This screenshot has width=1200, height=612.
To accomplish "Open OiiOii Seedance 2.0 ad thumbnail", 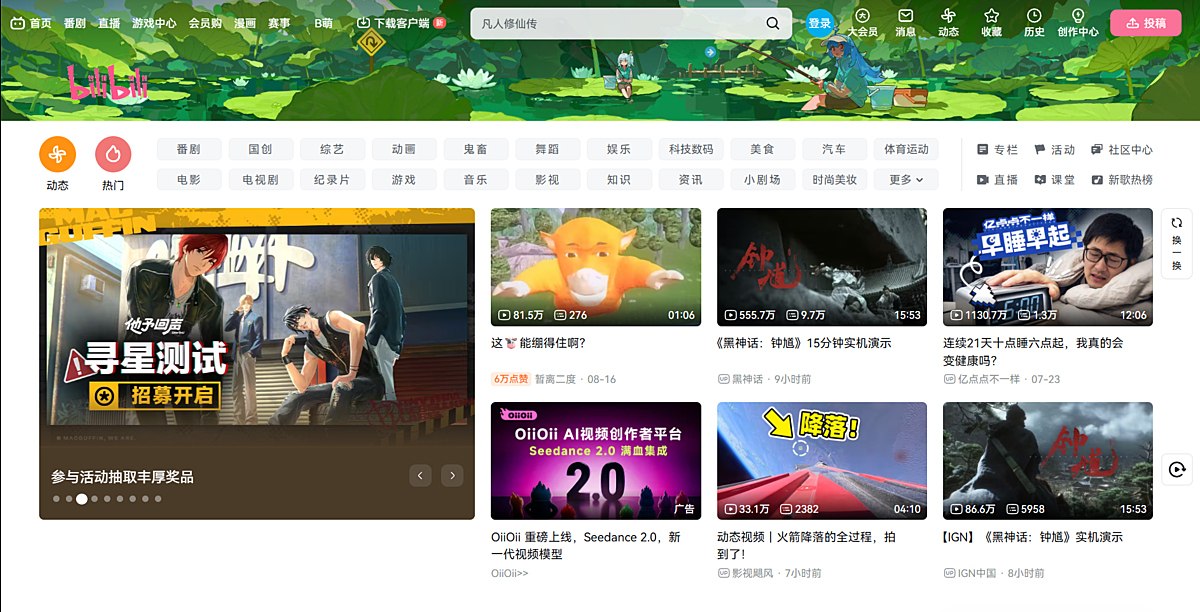I will point(596,461).
